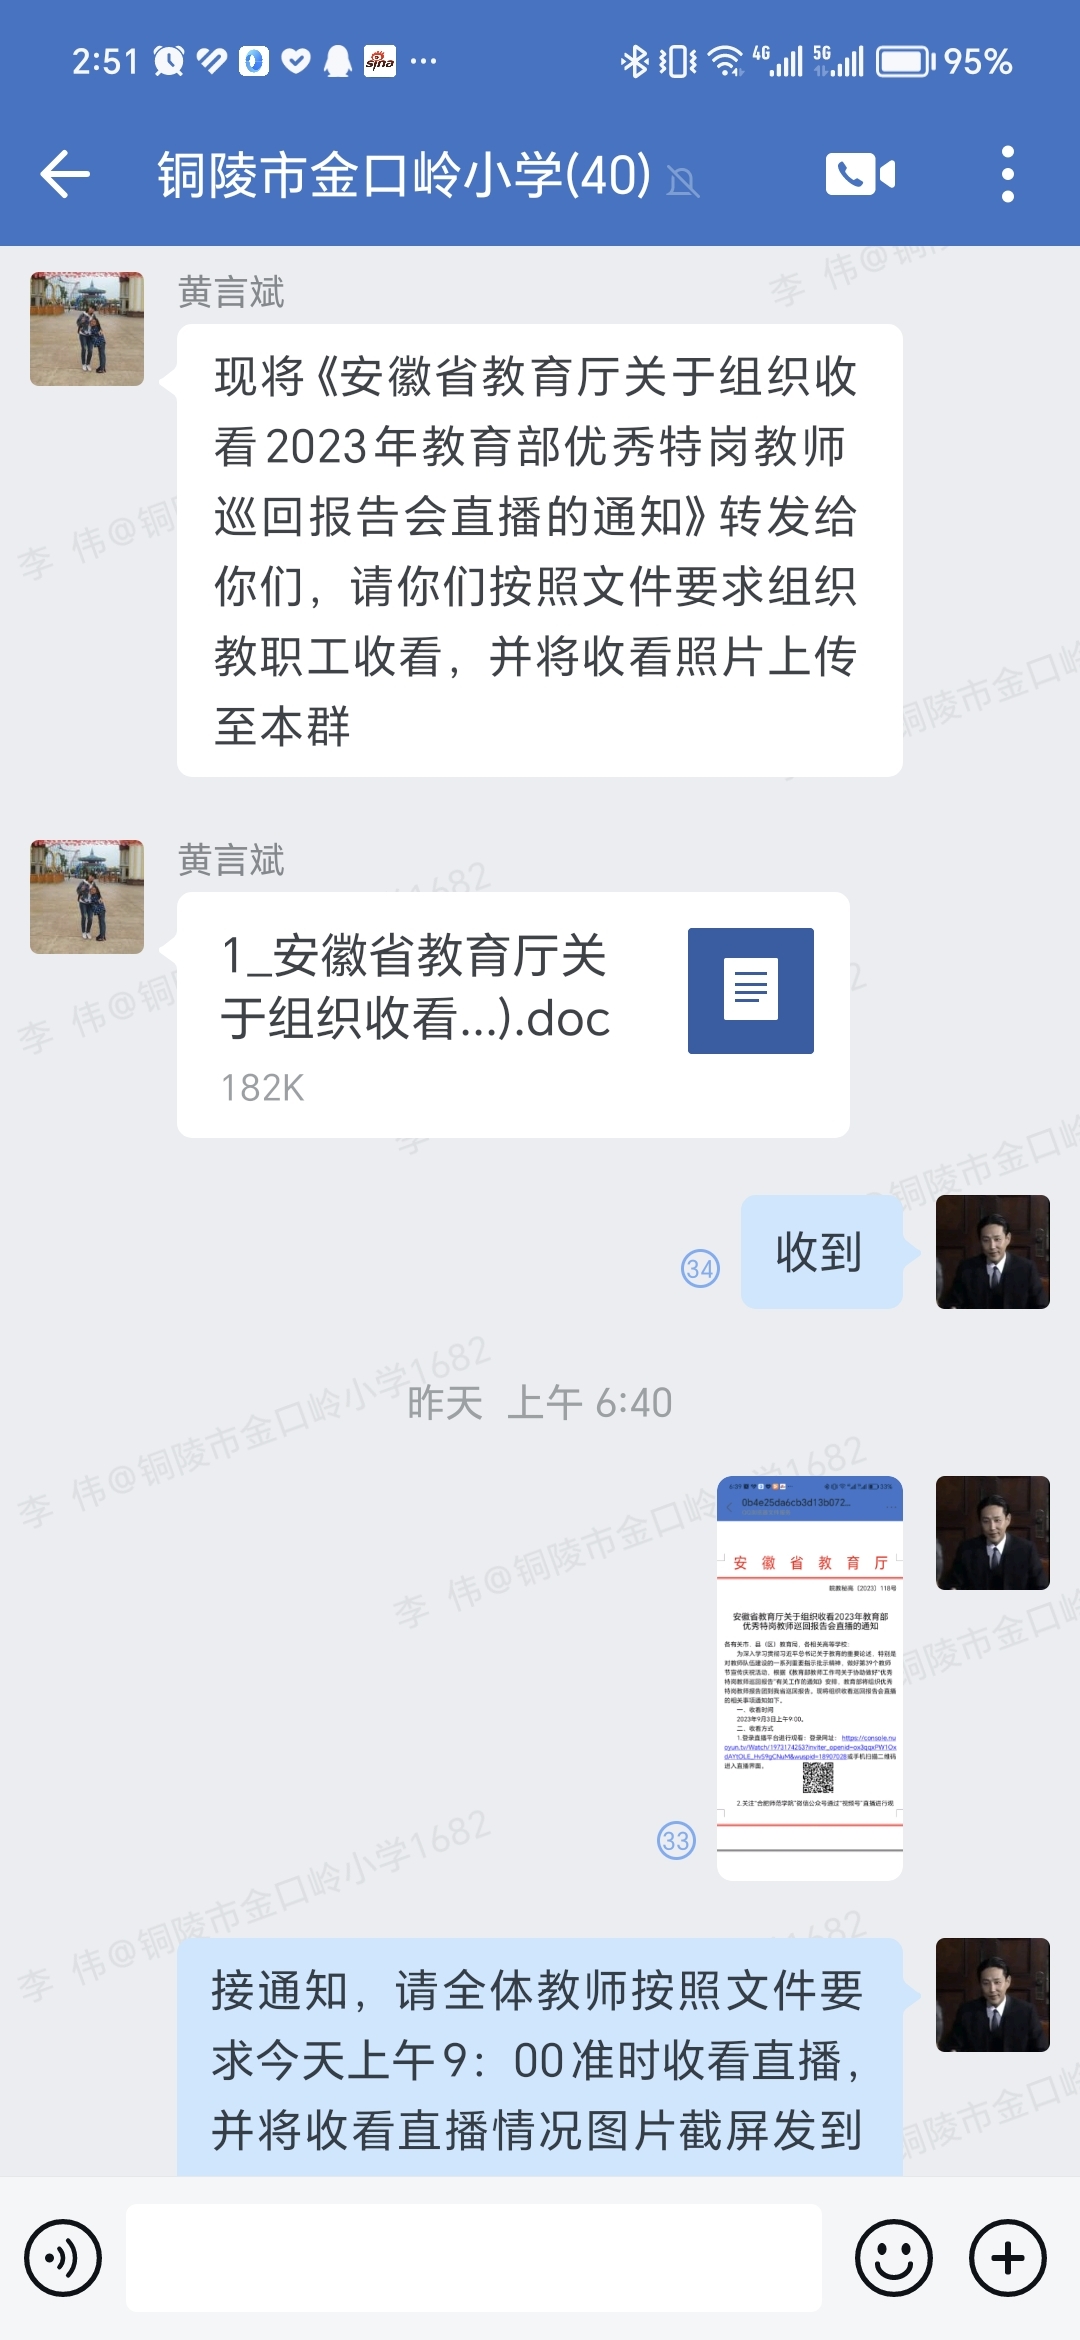Viewport: 1080px width, 2340px height.
Task: Tap 黄言斌's avatar on first message
Action: (87, 329)
